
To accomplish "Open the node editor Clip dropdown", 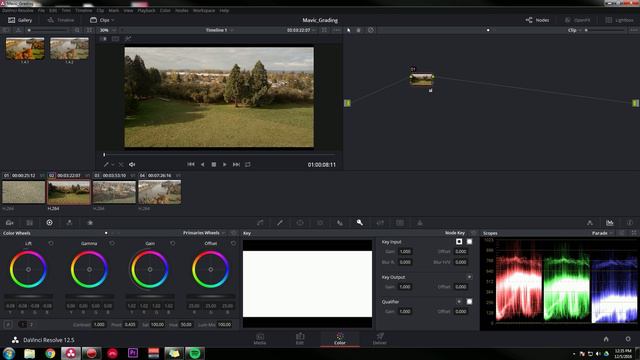I will 575,30.
